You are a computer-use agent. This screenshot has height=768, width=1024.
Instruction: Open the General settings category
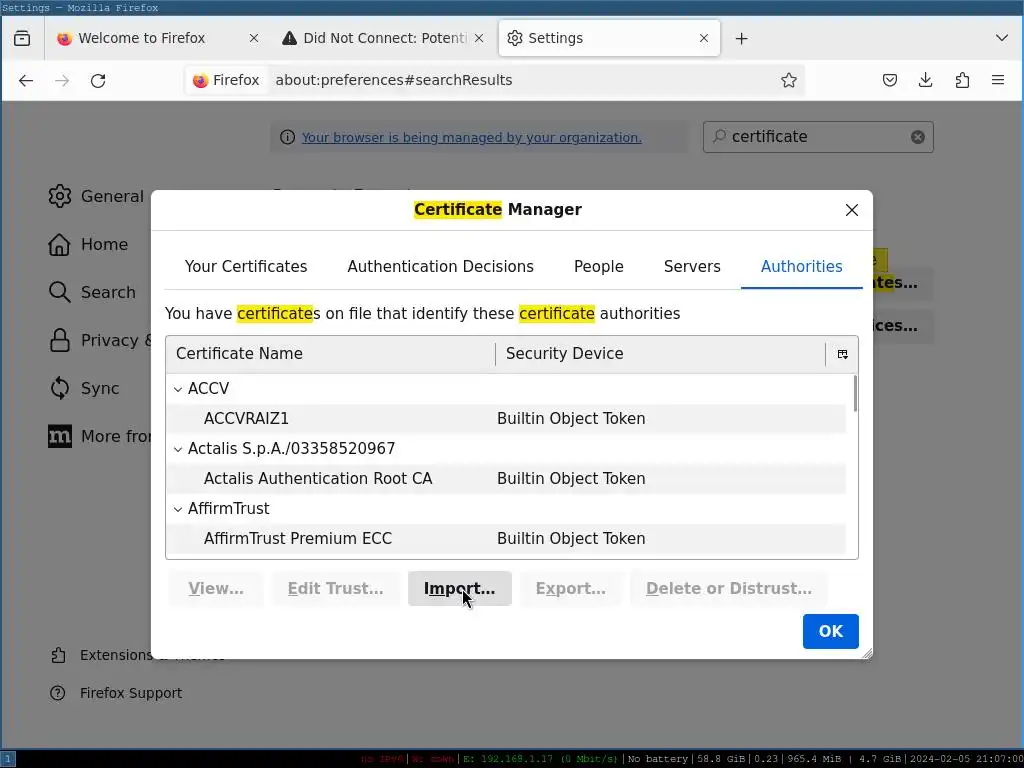click(96, 196)
